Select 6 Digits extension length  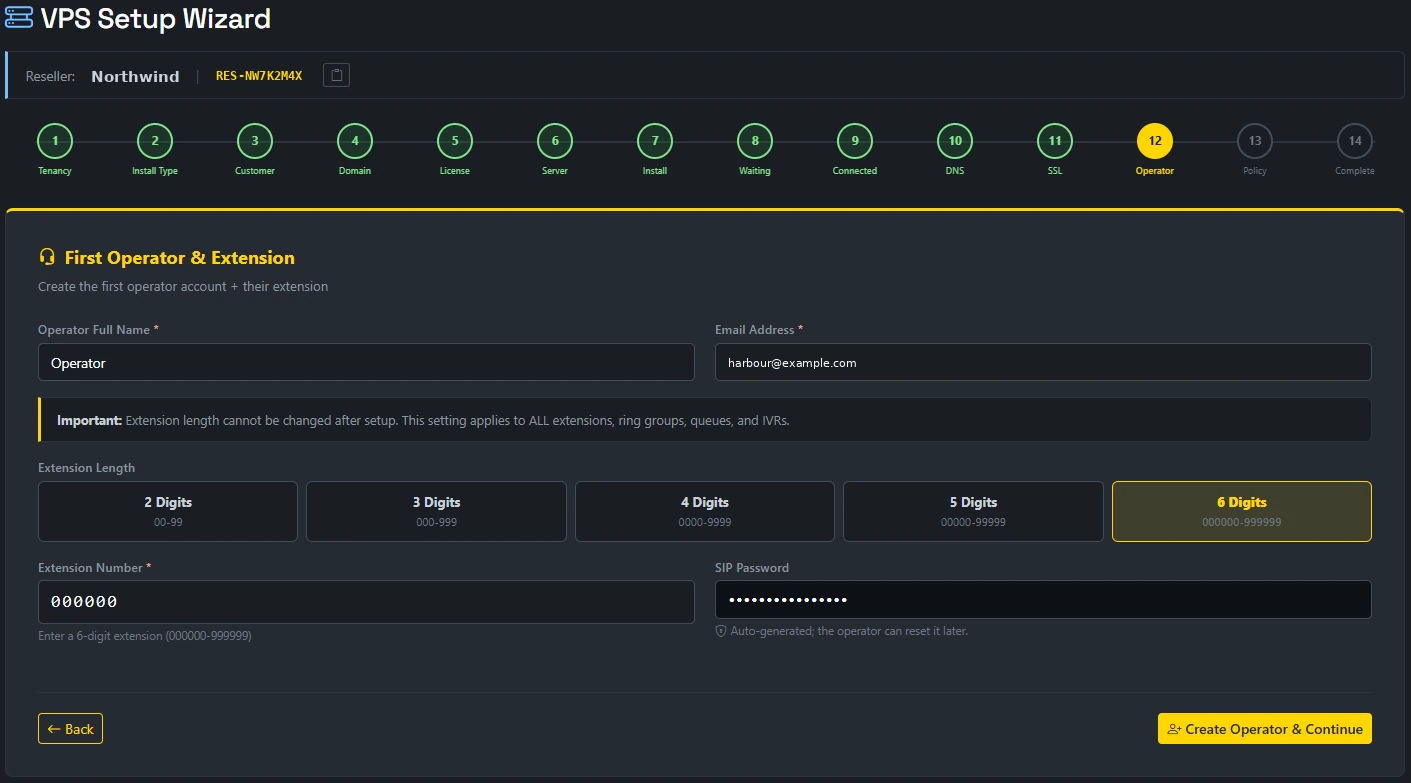[x=1242, y=511]
